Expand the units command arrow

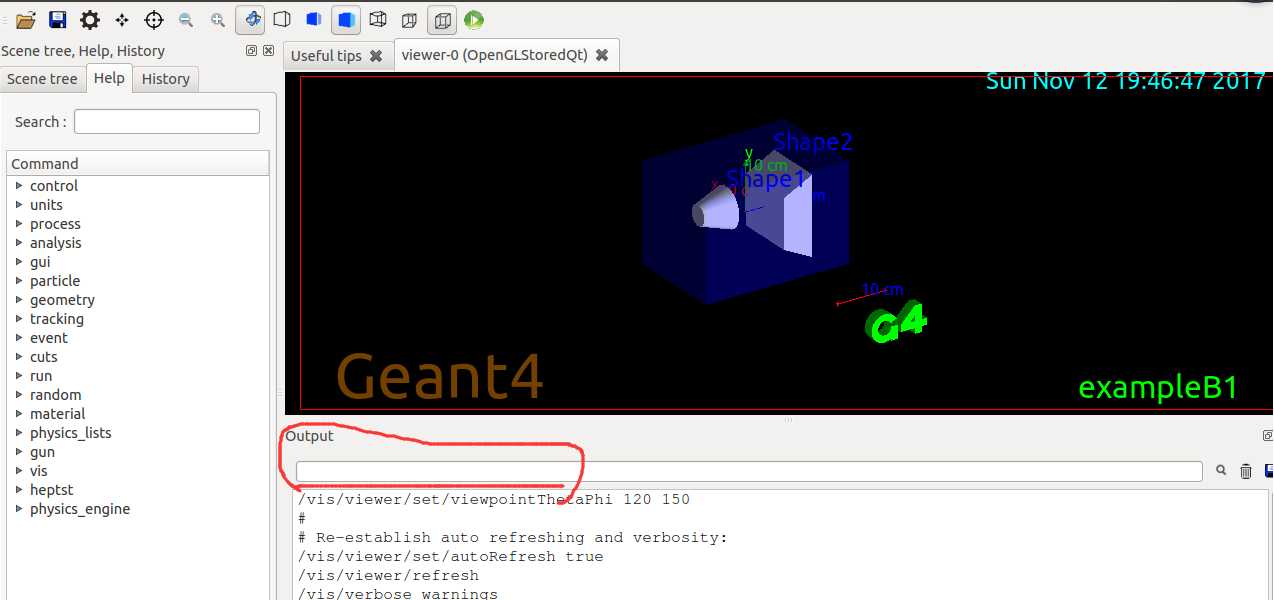coord(19,205)
